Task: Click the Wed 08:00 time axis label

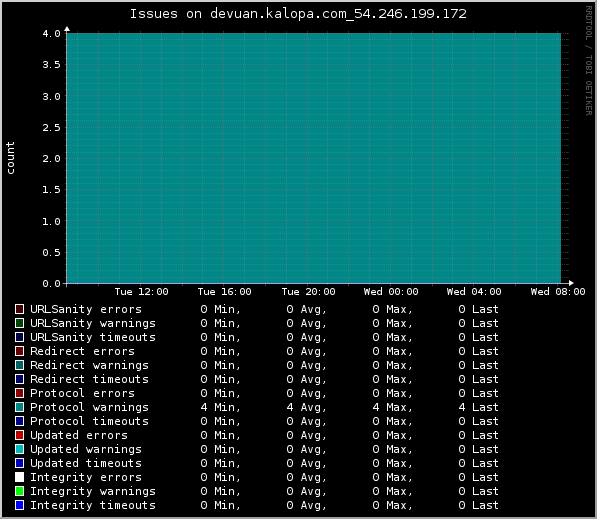Action: pos(558,292)
